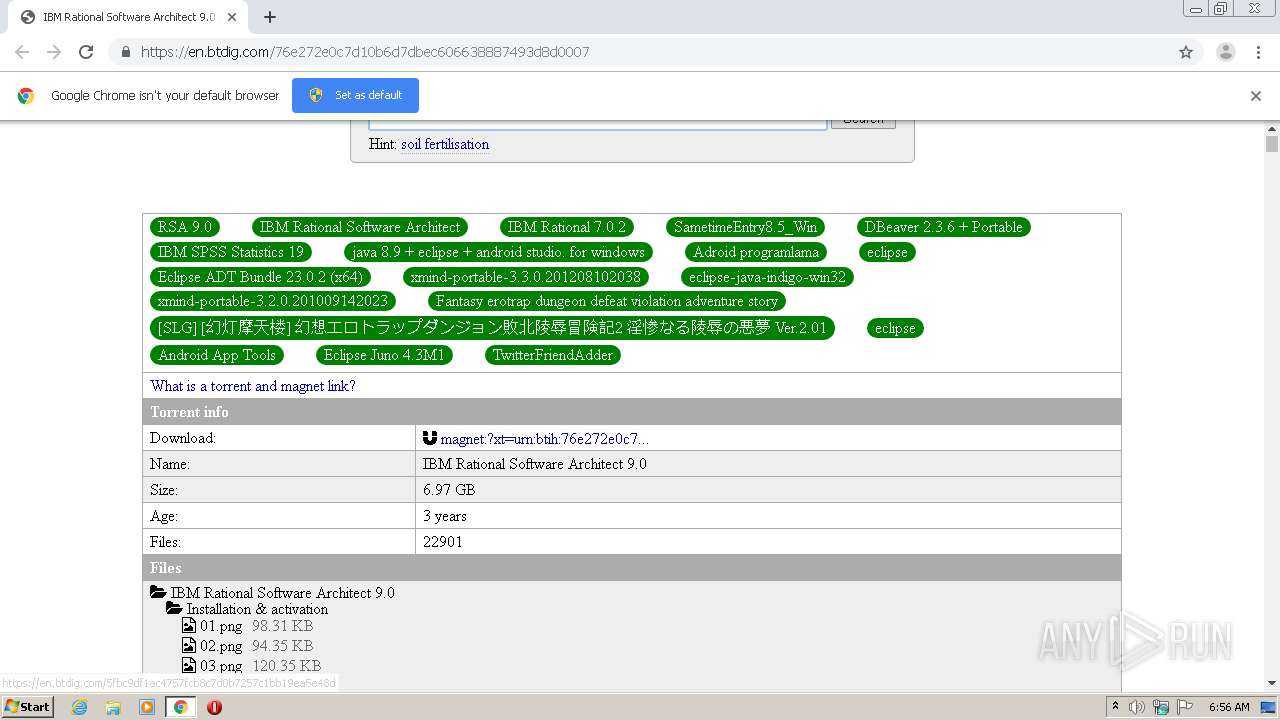Reload the page with the refresh icon
This screenshot has width=1280, height=720.
point(86,52)
